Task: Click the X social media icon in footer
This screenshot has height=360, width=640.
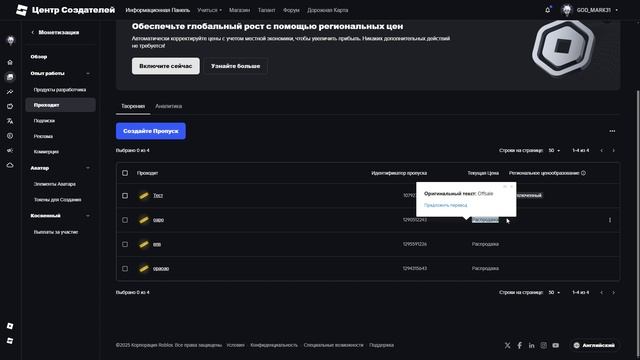Action: 507,345
